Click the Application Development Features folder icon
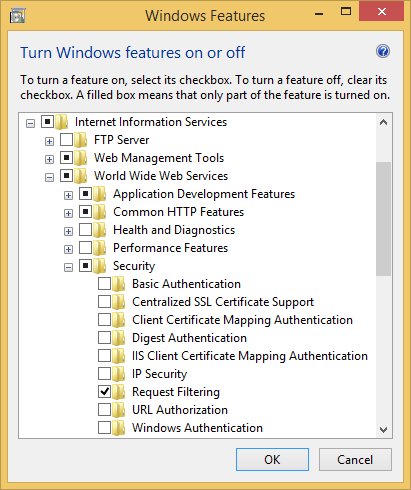This screenshot has height=490, width=411. click(x=100, y=194)
